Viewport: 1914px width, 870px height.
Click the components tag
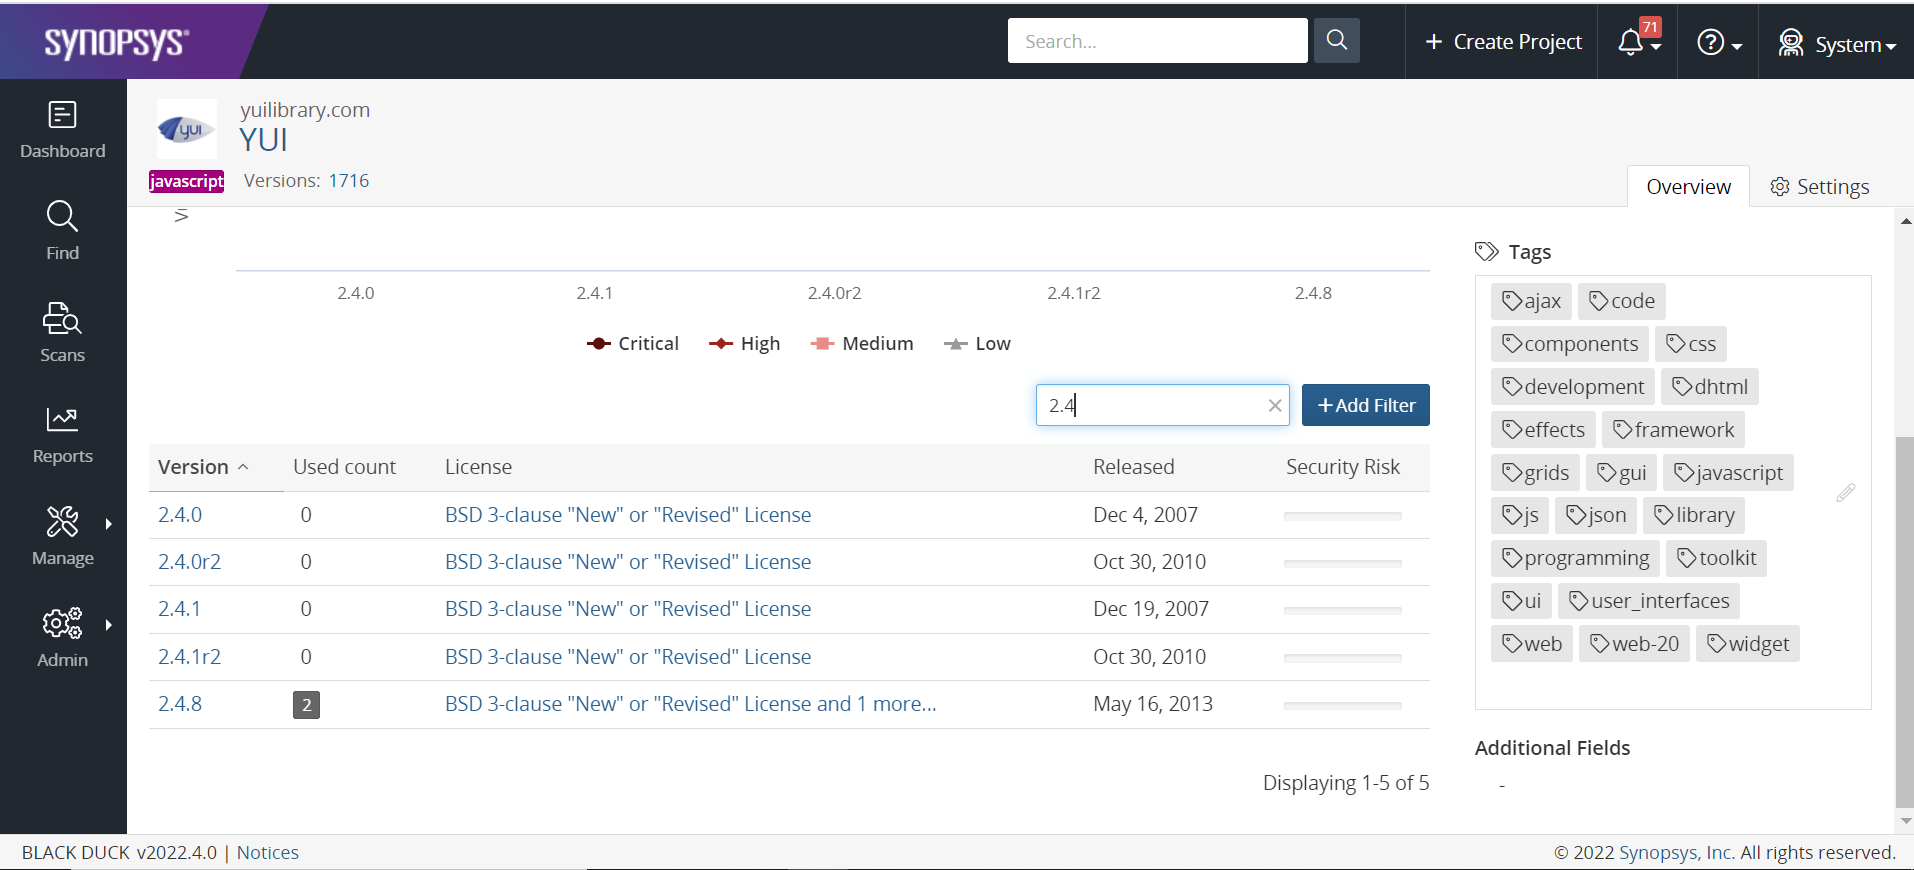click(x=1570, y=344)
